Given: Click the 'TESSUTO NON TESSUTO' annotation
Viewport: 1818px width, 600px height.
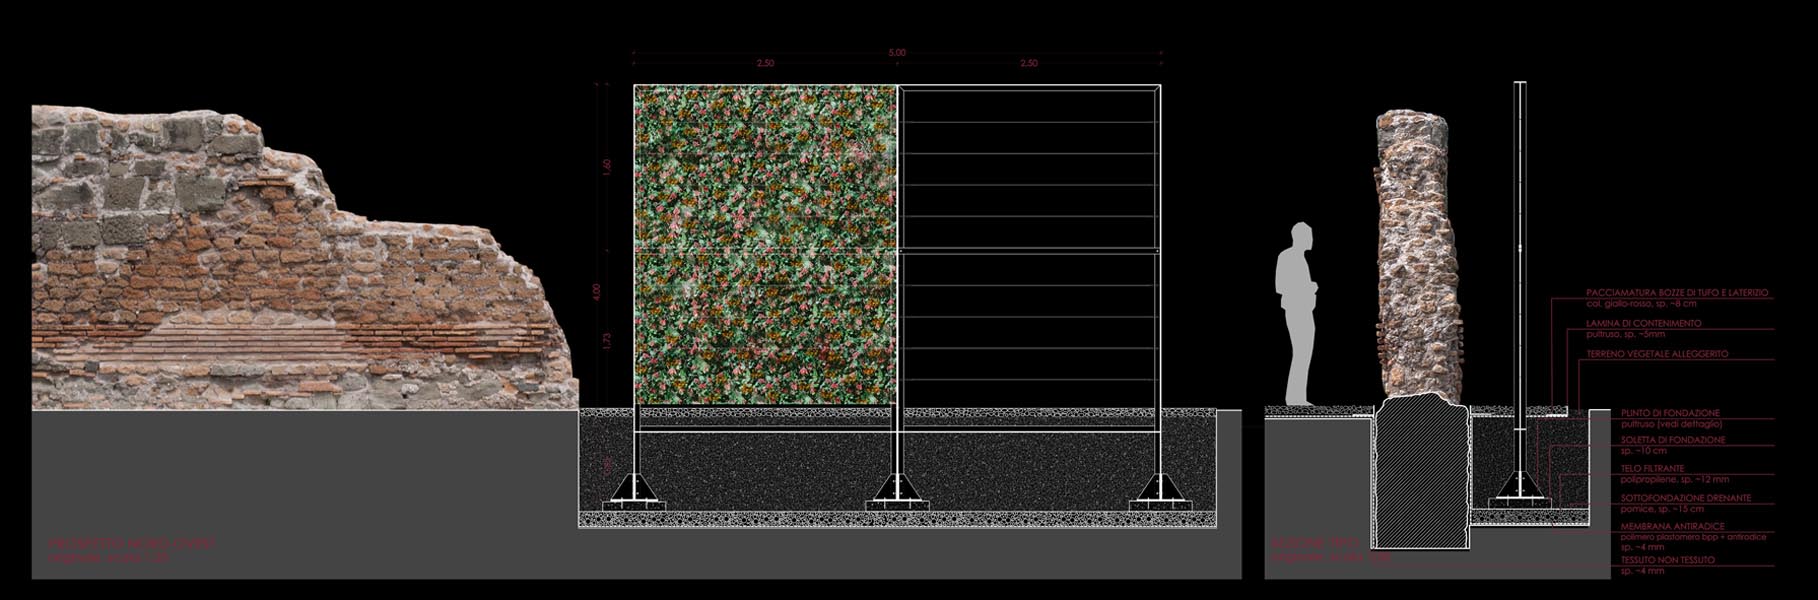Looking at the screenshot, I should (1667, 560).
